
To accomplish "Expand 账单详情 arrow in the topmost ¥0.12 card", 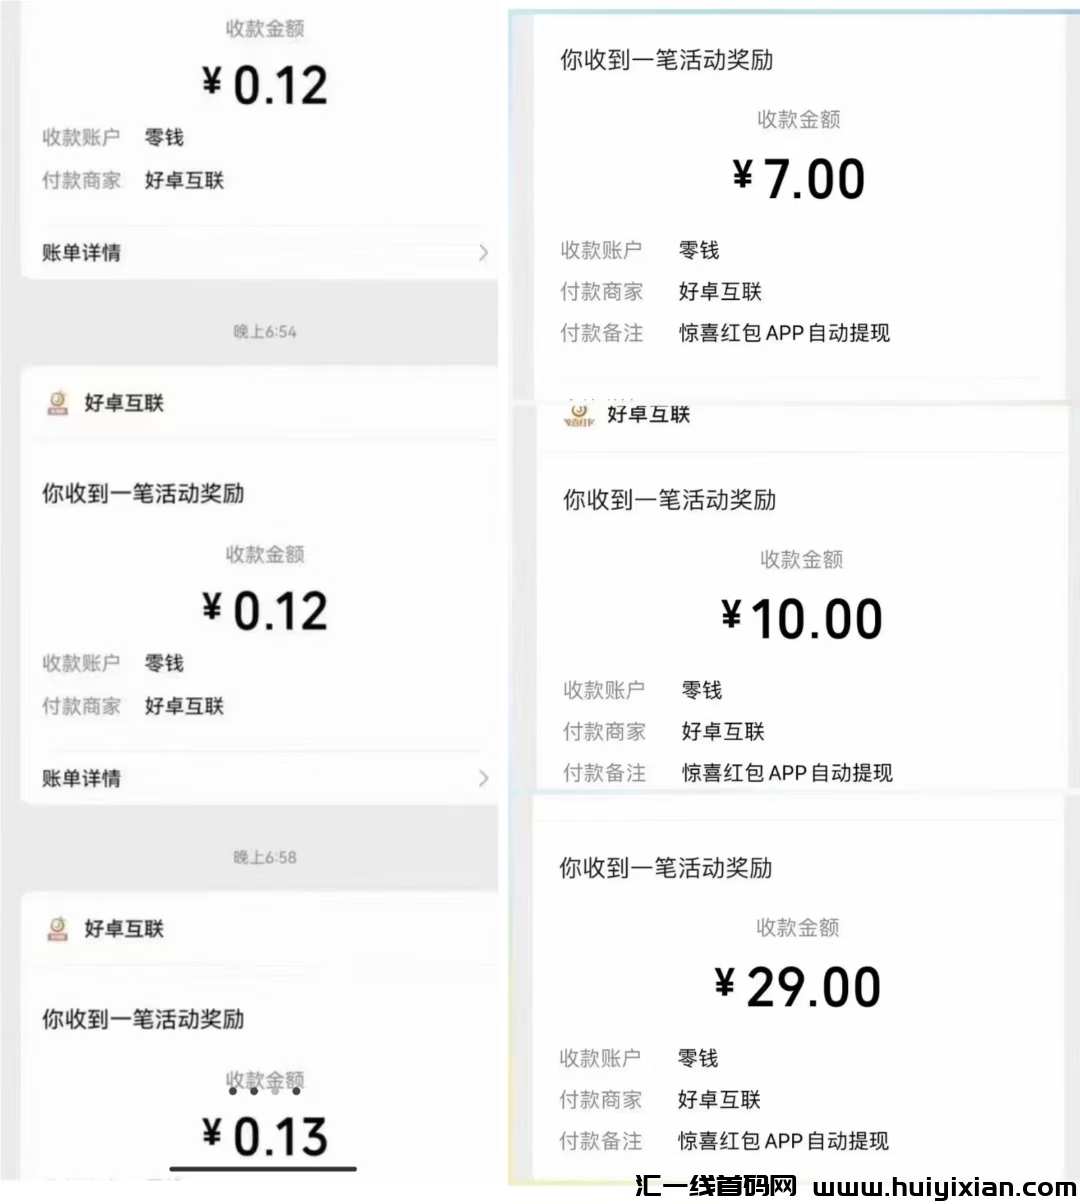I will (483, 253).
